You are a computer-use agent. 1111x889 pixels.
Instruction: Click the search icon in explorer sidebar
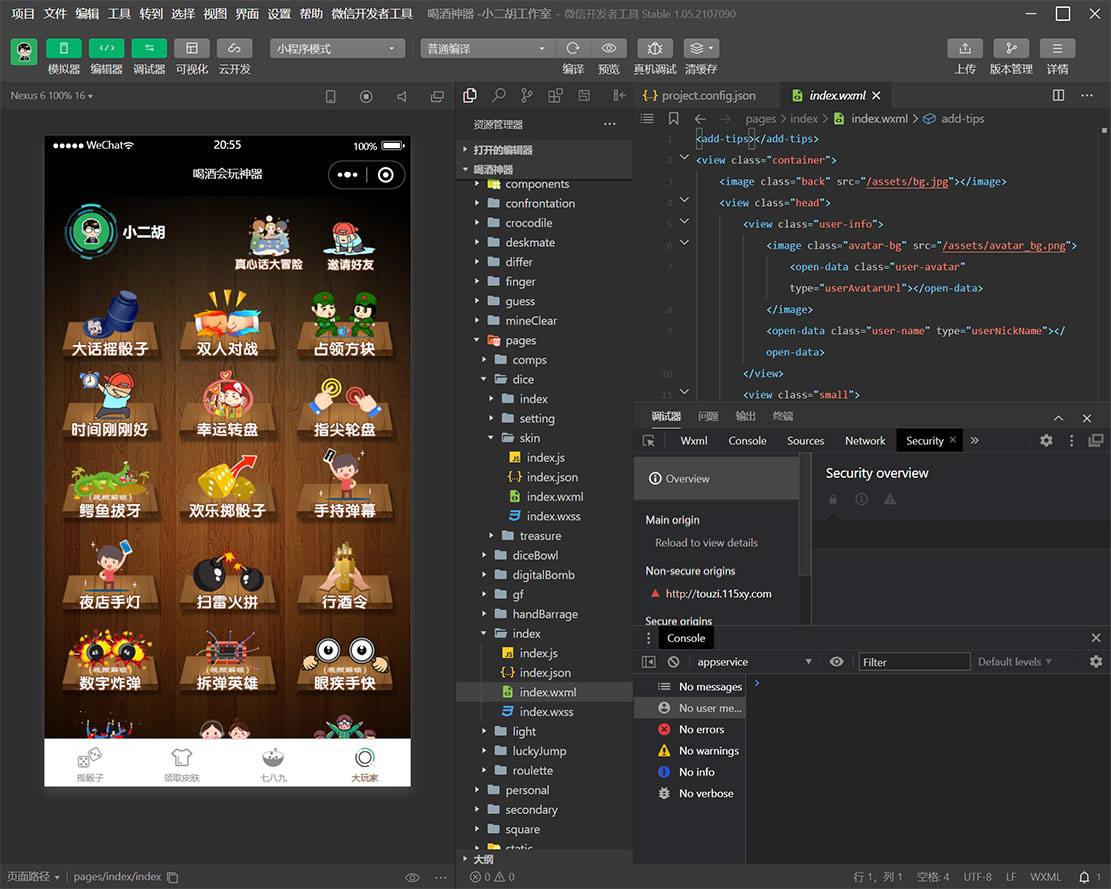[498, 95]
